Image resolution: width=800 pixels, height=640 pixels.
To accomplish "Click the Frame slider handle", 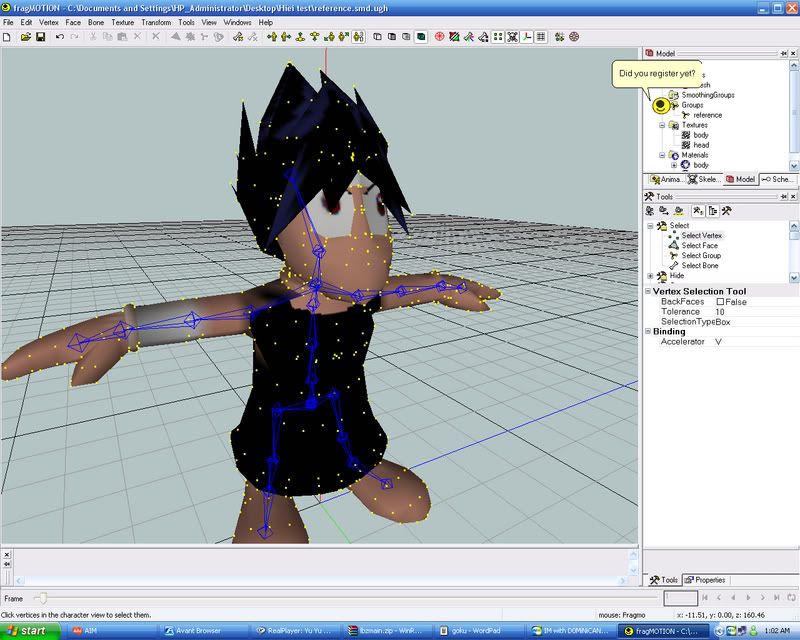I will [43, 598].
